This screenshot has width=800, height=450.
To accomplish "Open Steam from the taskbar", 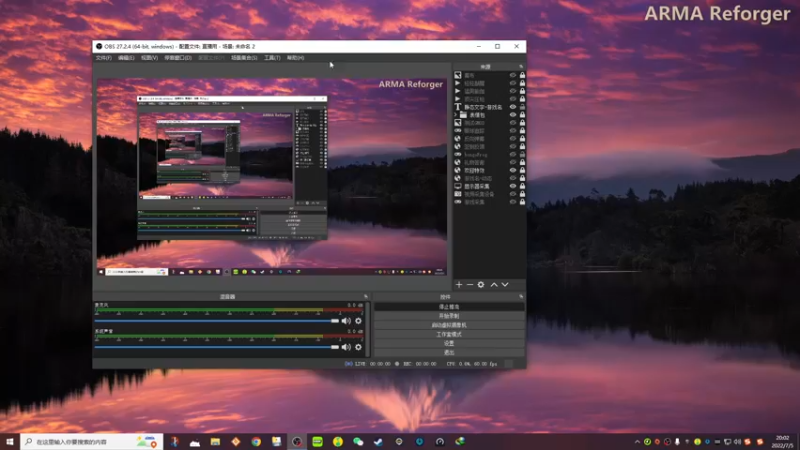I will click(x=379, y=442).
